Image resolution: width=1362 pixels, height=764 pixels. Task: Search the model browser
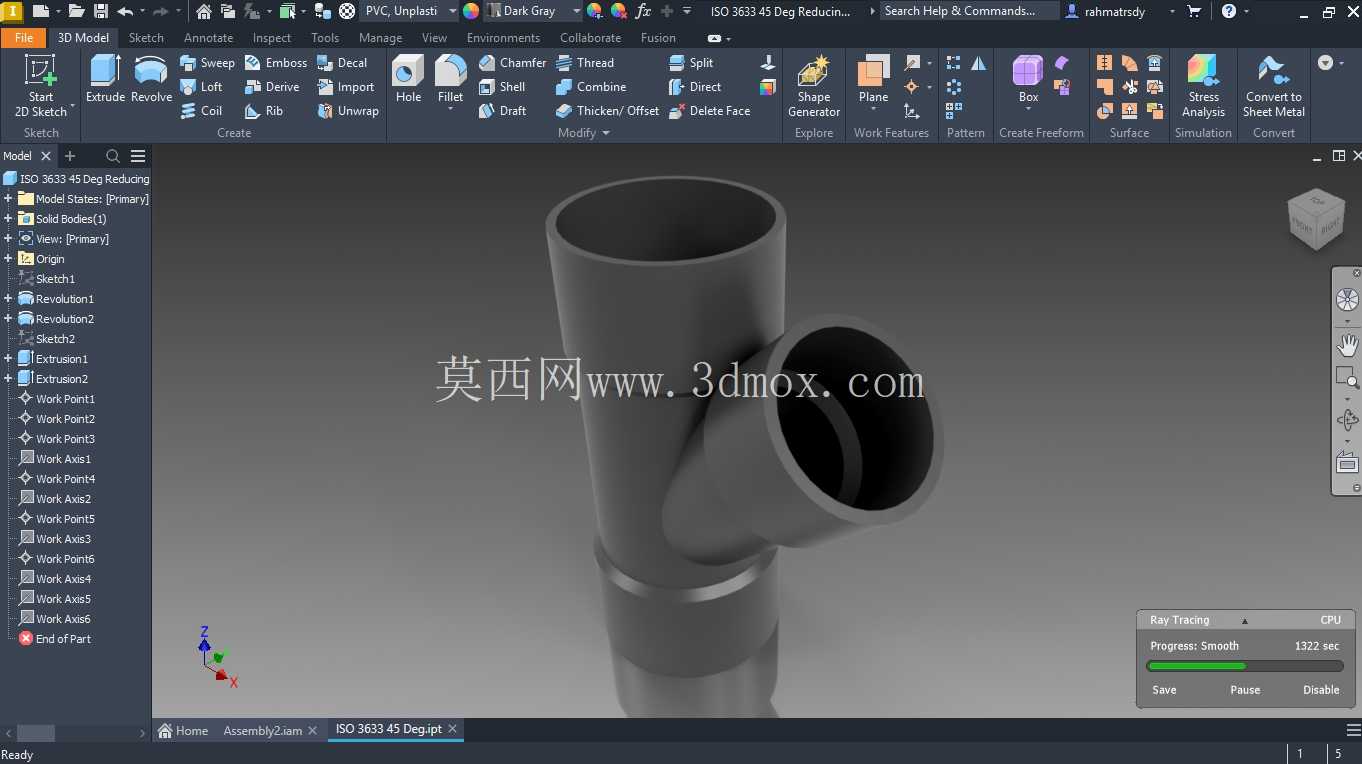[113, 156]
